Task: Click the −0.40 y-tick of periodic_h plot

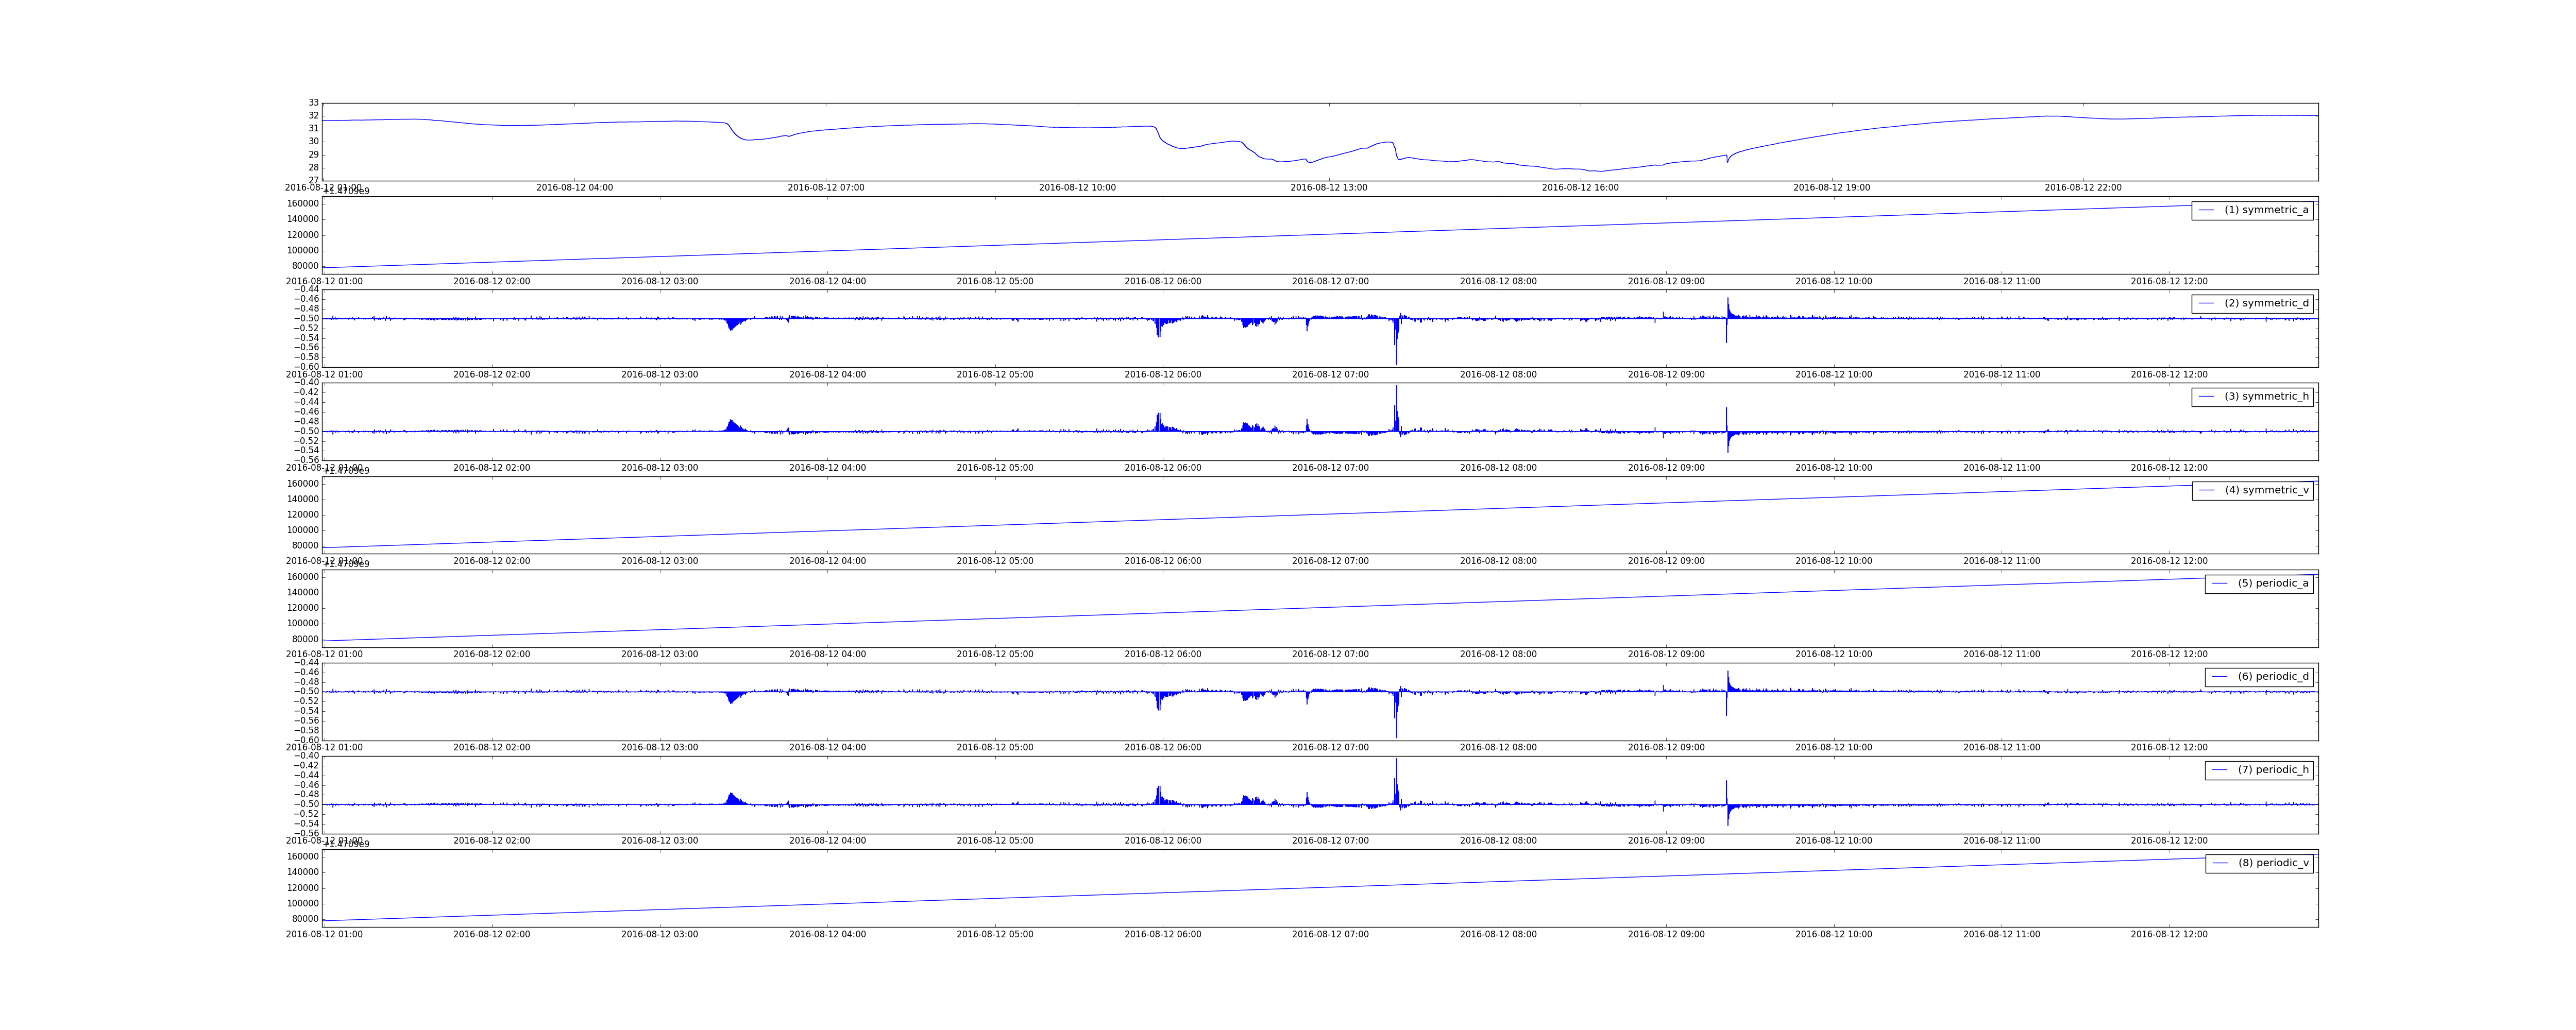Action: (x=306, y=756)
